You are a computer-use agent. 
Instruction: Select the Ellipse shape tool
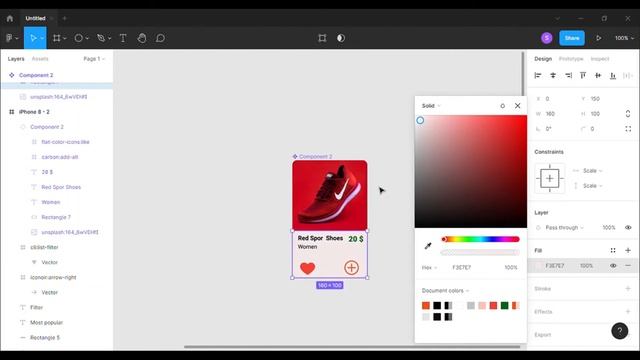78,38
